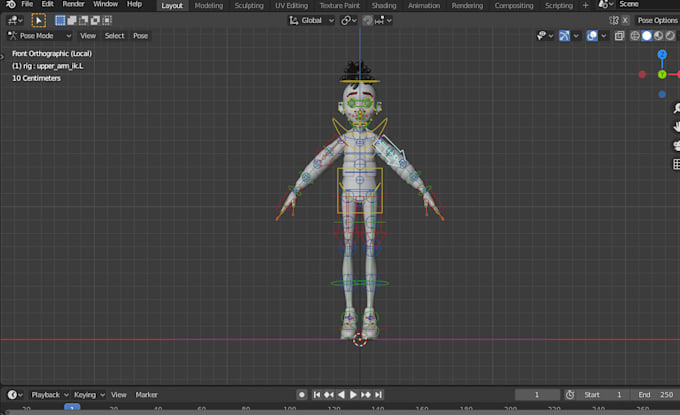Switch to the Animation workspace tab
This screenshot has height=415, width=680.
tap(424, 6)
